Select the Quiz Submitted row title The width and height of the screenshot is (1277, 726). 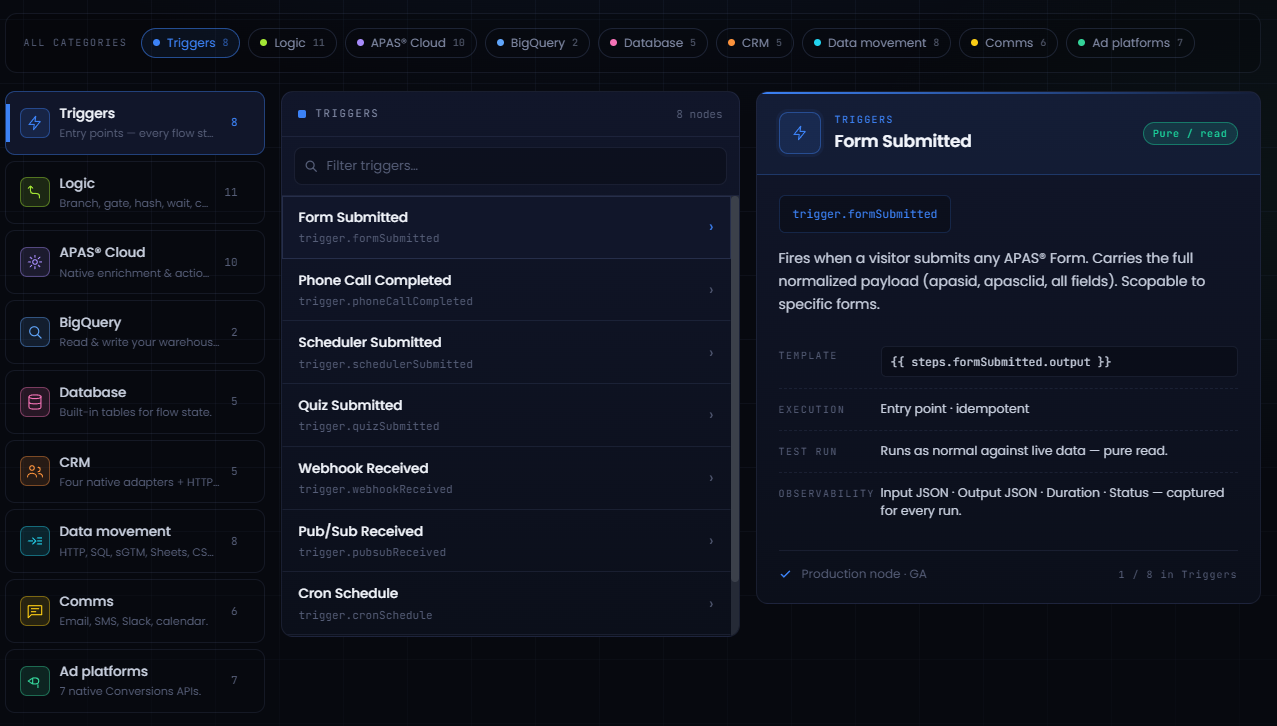tap(350, 406)
